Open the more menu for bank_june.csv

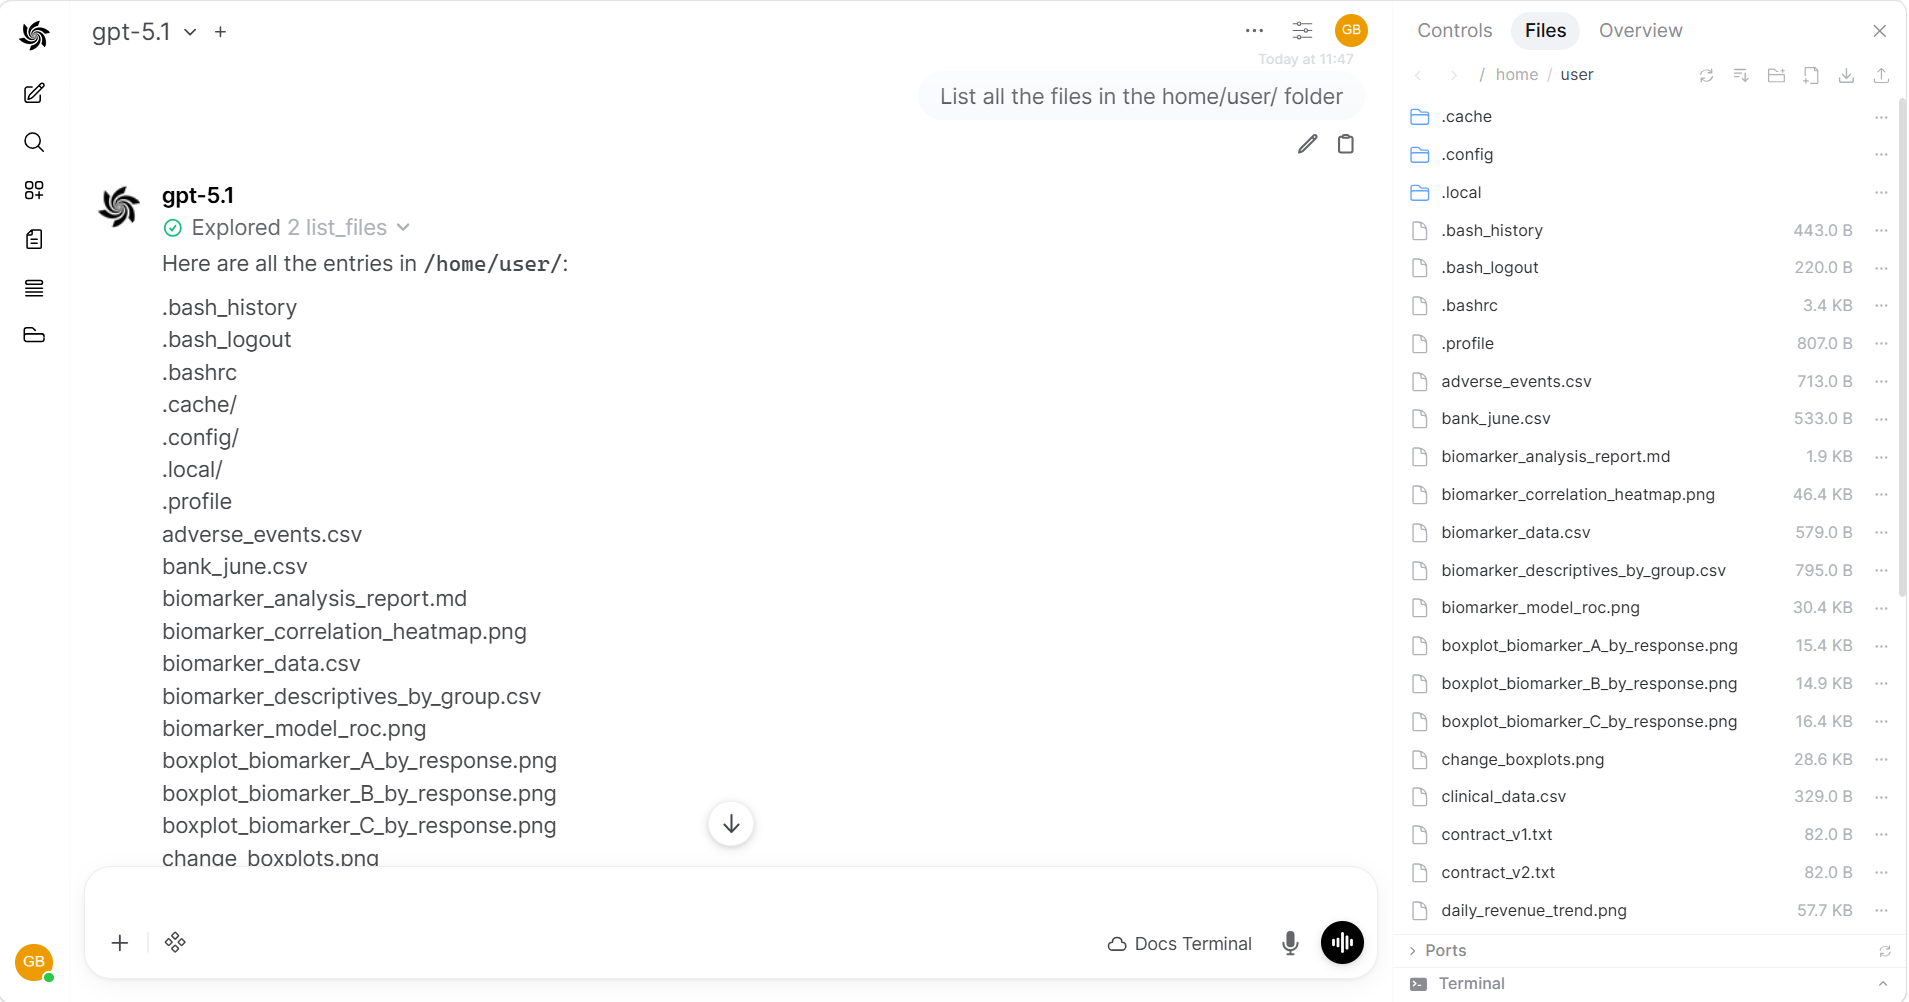(x=1881, y=419)
